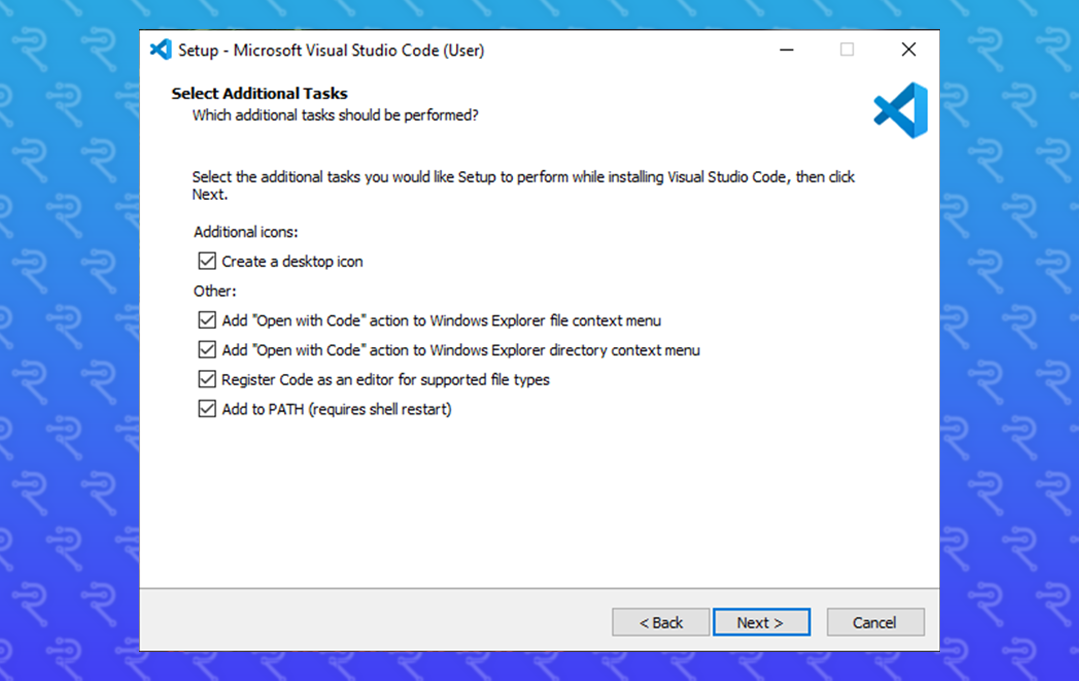The image size is (1079, 681).
Task: Click the "Other:" group label
Action: click(215, 292)
